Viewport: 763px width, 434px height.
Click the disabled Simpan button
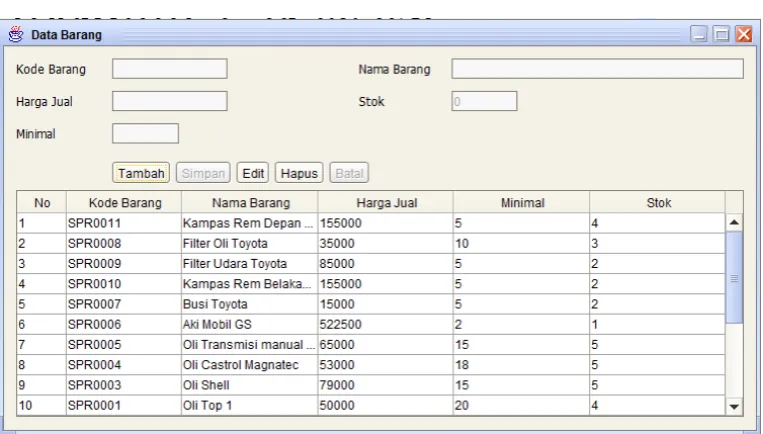coord(203,173)
